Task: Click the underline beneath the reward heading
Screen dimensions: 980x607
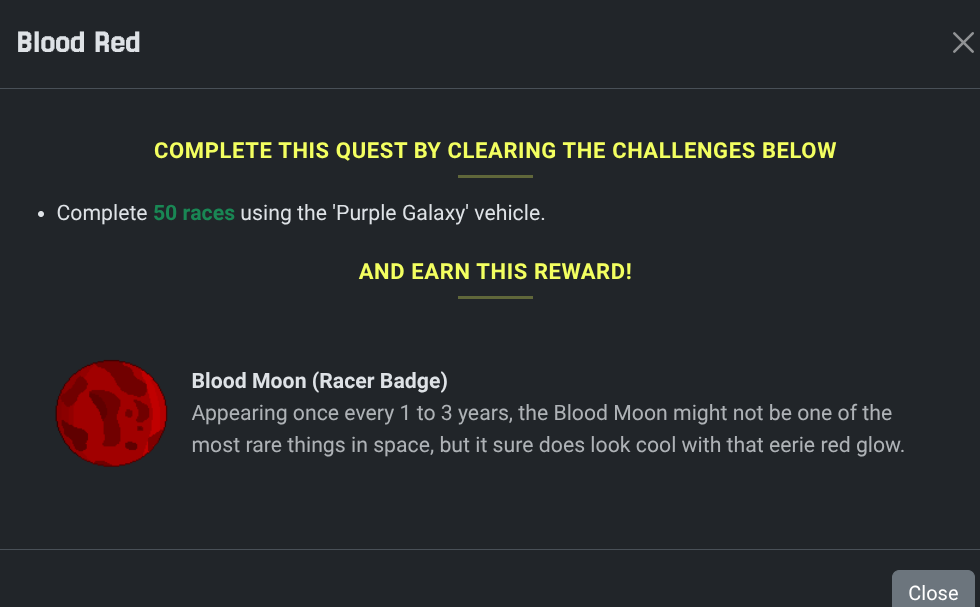Action: coord(495,297)
